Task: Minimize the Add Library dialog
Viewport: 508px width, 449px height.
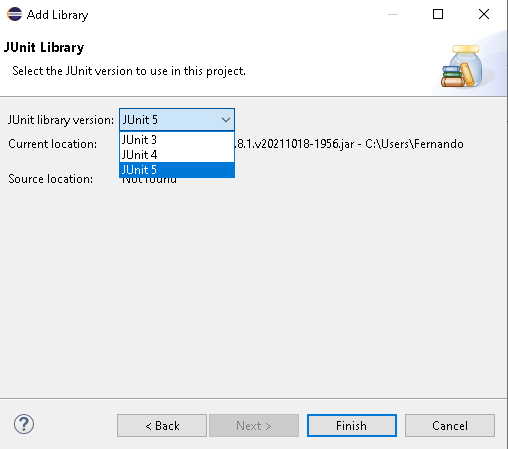Action: click(x=393, y=14)
